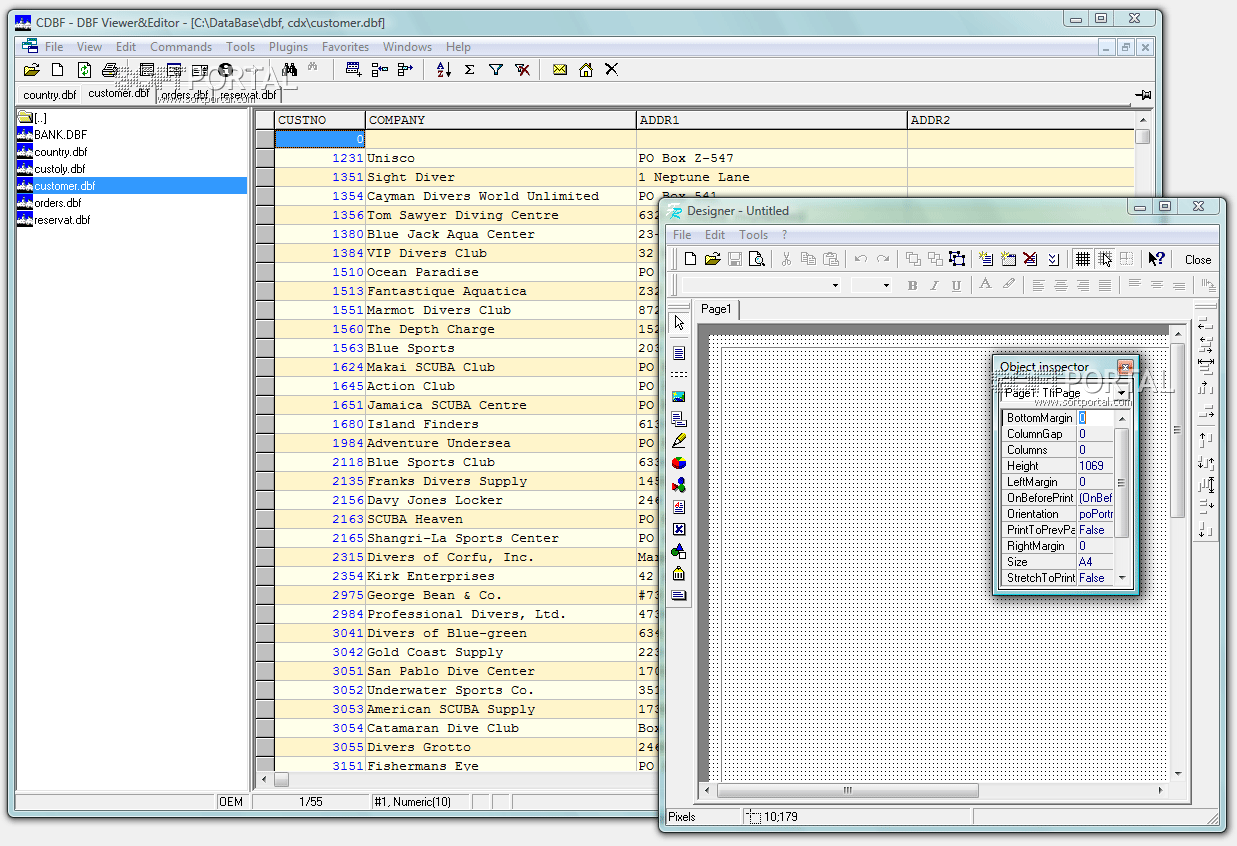1237x846 pixels.
Task: Click the yellow envelope mail icon
Action: (x=560, y=70)
